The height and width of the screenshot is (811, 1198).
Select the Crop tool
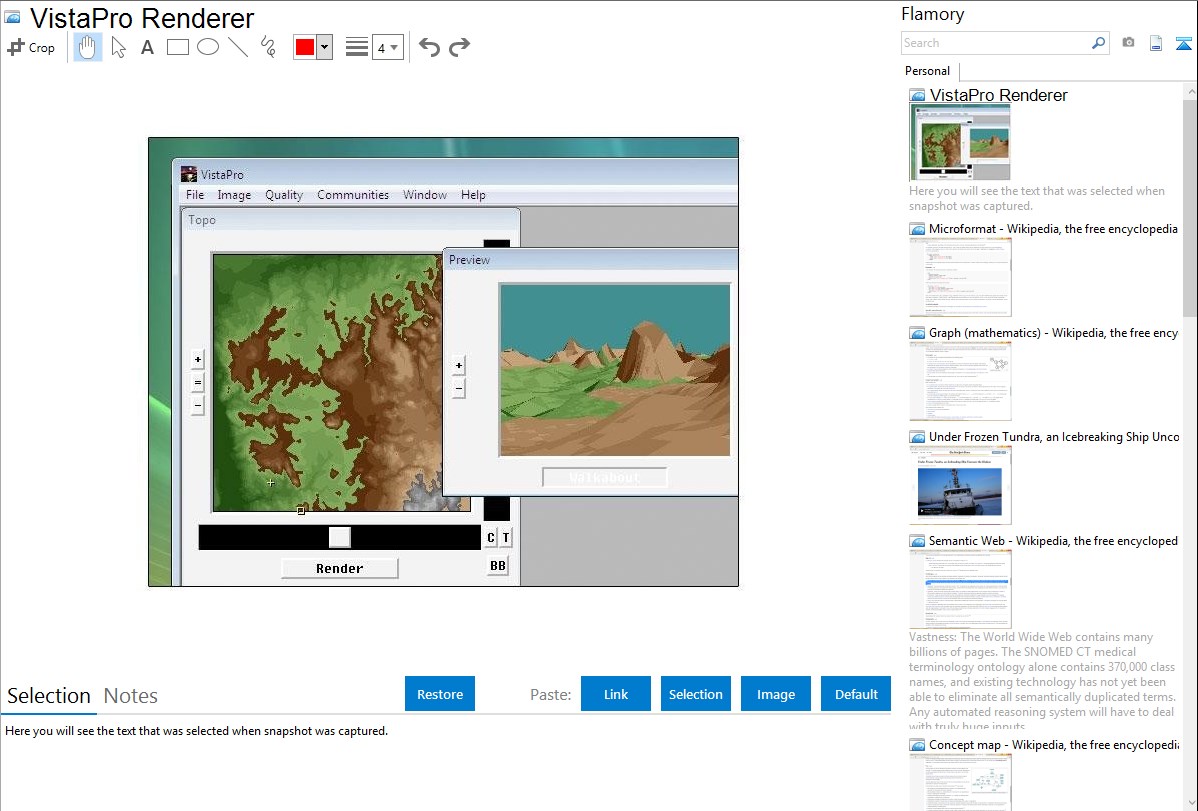tap(31, 47)
